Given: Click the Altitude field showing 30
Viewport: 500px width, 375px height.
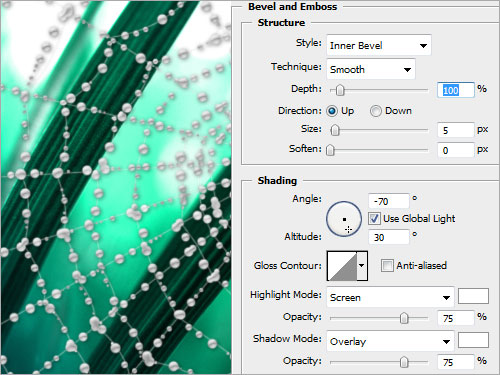Looking at the screenshot, I should point(389,237).
